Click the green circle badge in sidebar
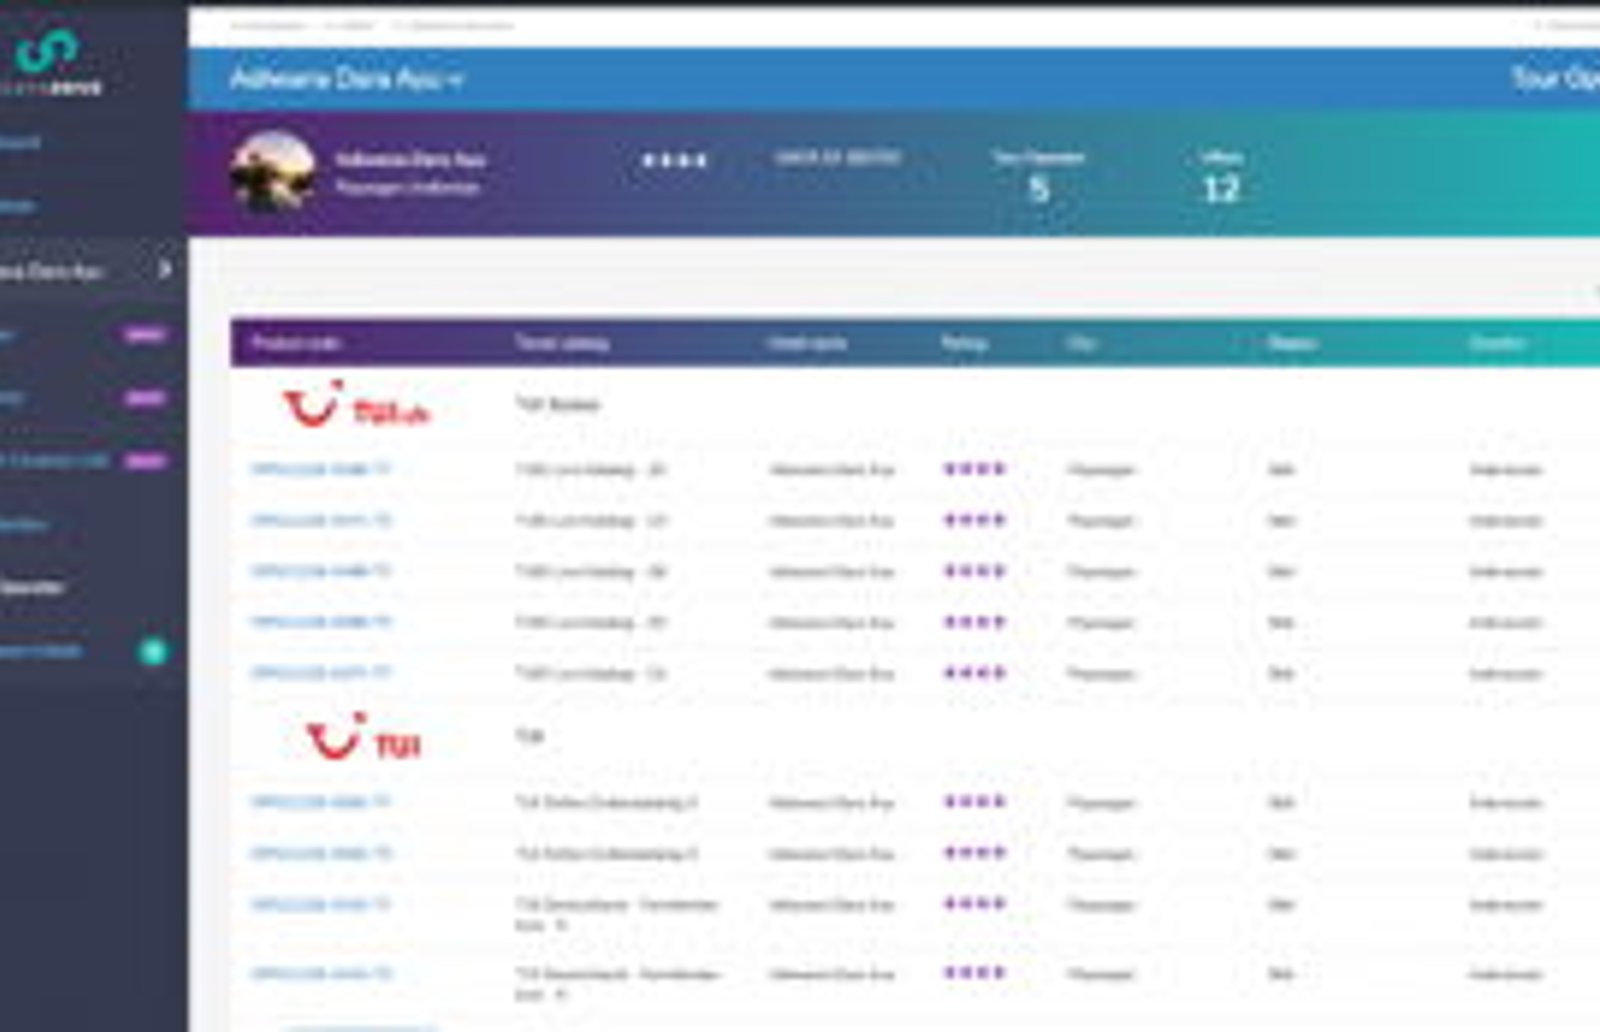Image resolution: width=1600 pixels, height=1032 pixels. pyautogui.click(x=153, y=652)
